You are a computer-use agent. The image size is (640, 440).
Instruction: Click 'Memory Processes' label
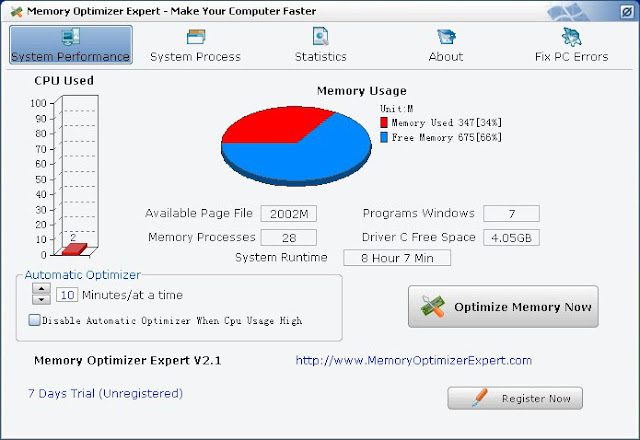202,237
